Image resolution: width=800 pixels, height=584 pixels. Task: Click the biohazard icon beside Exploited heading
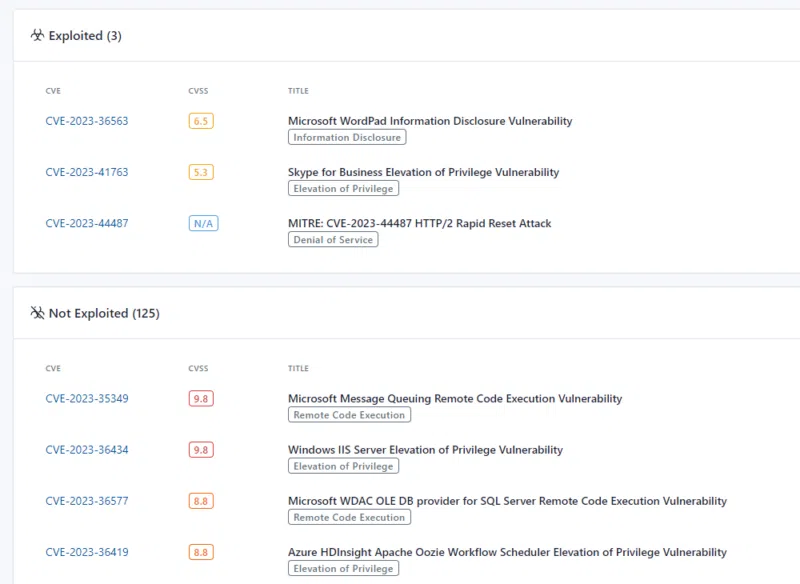pyautogui.click(x=37, y=35)
